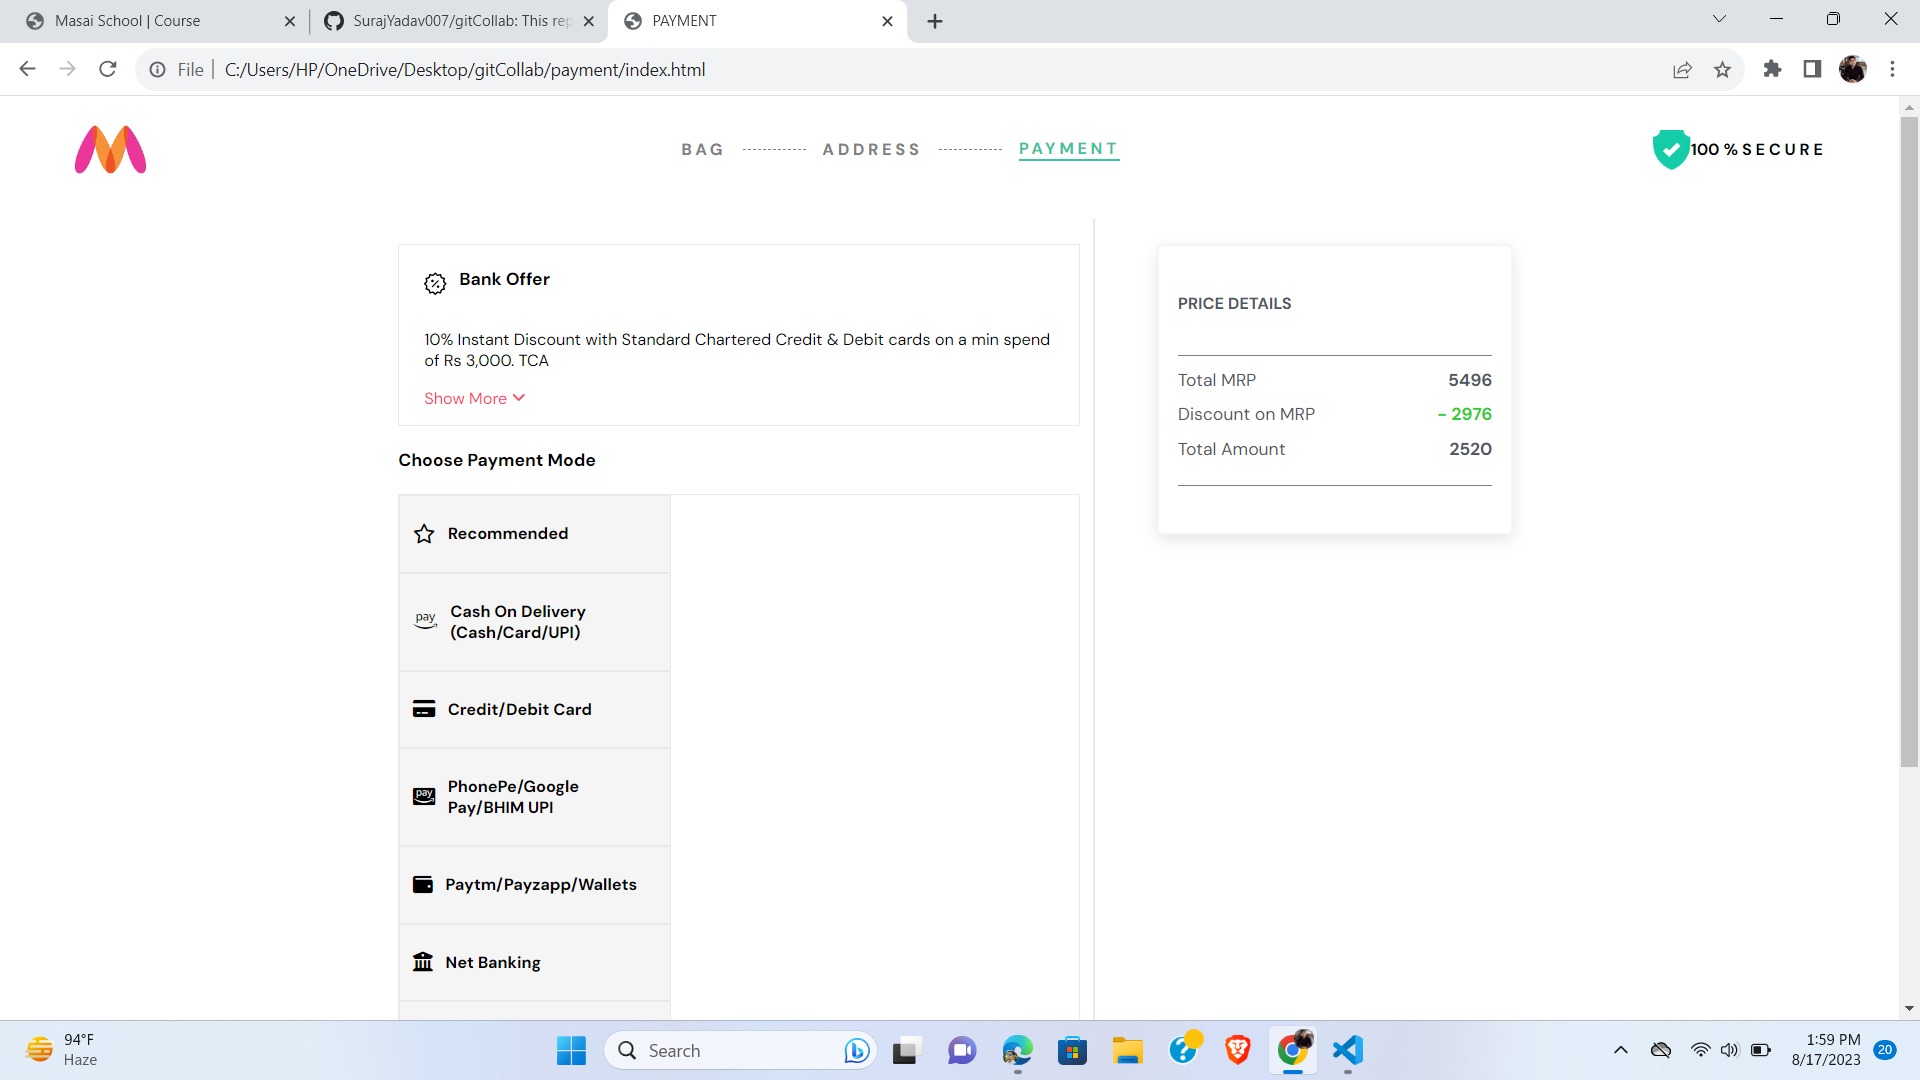Click the Paytm/Payzapp/Wallets wallet icon
Screen dimensions: 1920x1080
click(423, 884)
